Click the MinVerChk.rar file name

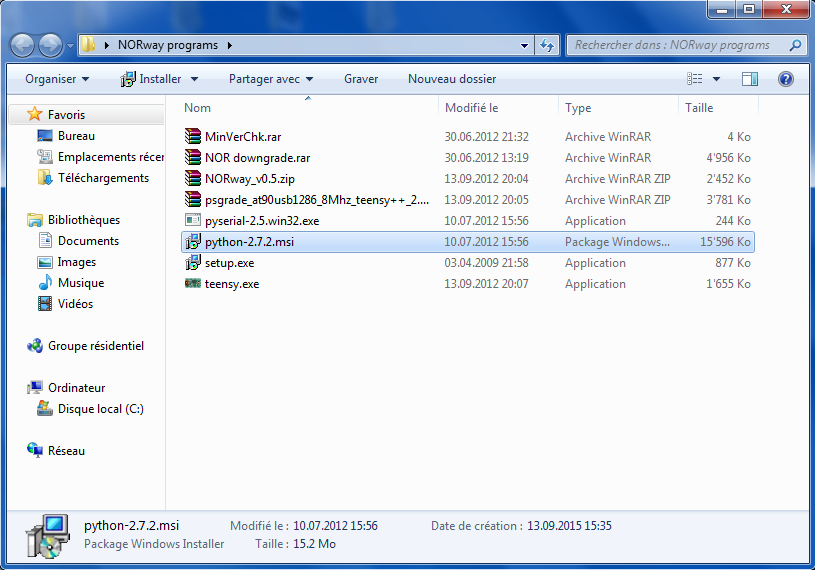click(x=243, y=137)
